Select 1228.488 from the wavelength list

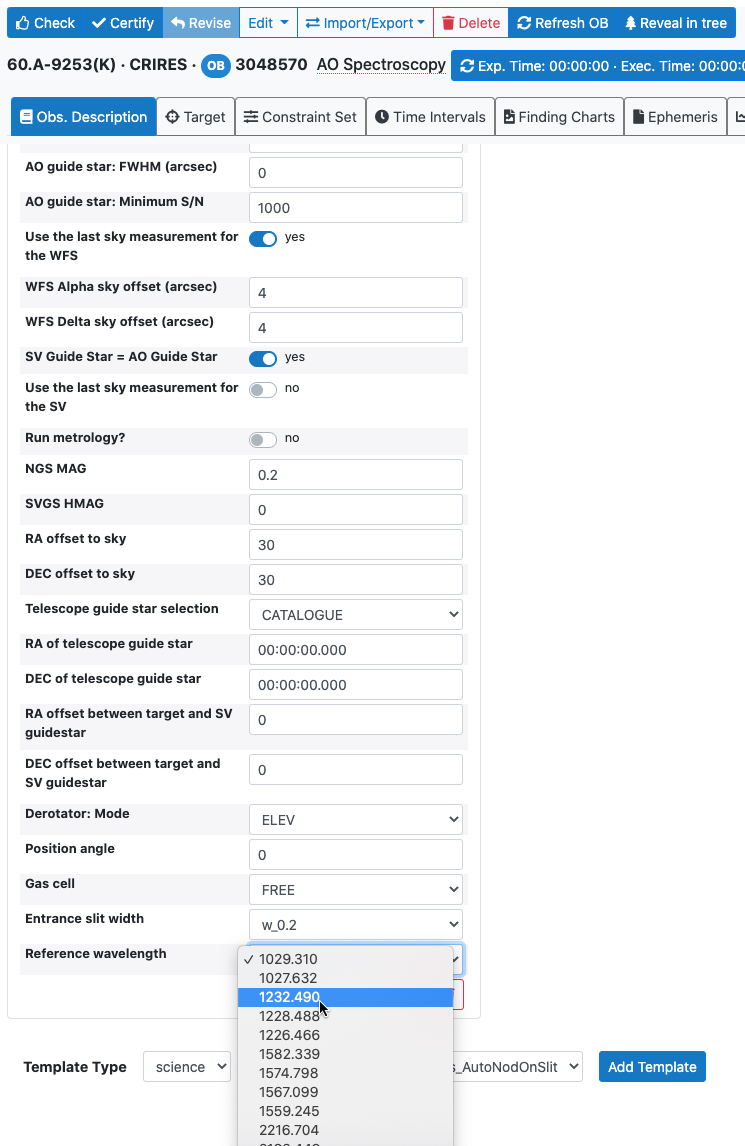(x=289, y=1016)
